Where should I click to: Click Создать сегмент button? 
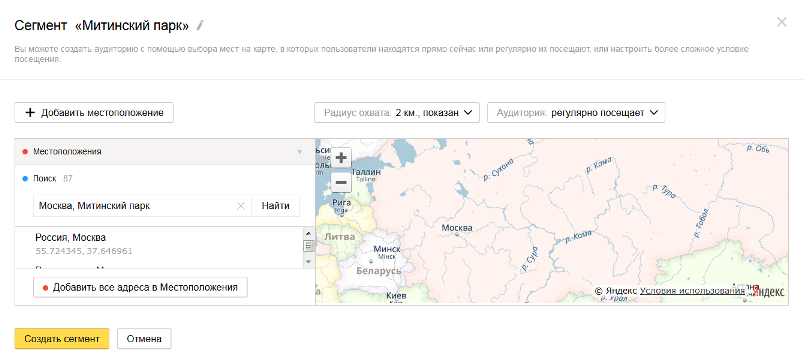[x=61, y=338]
